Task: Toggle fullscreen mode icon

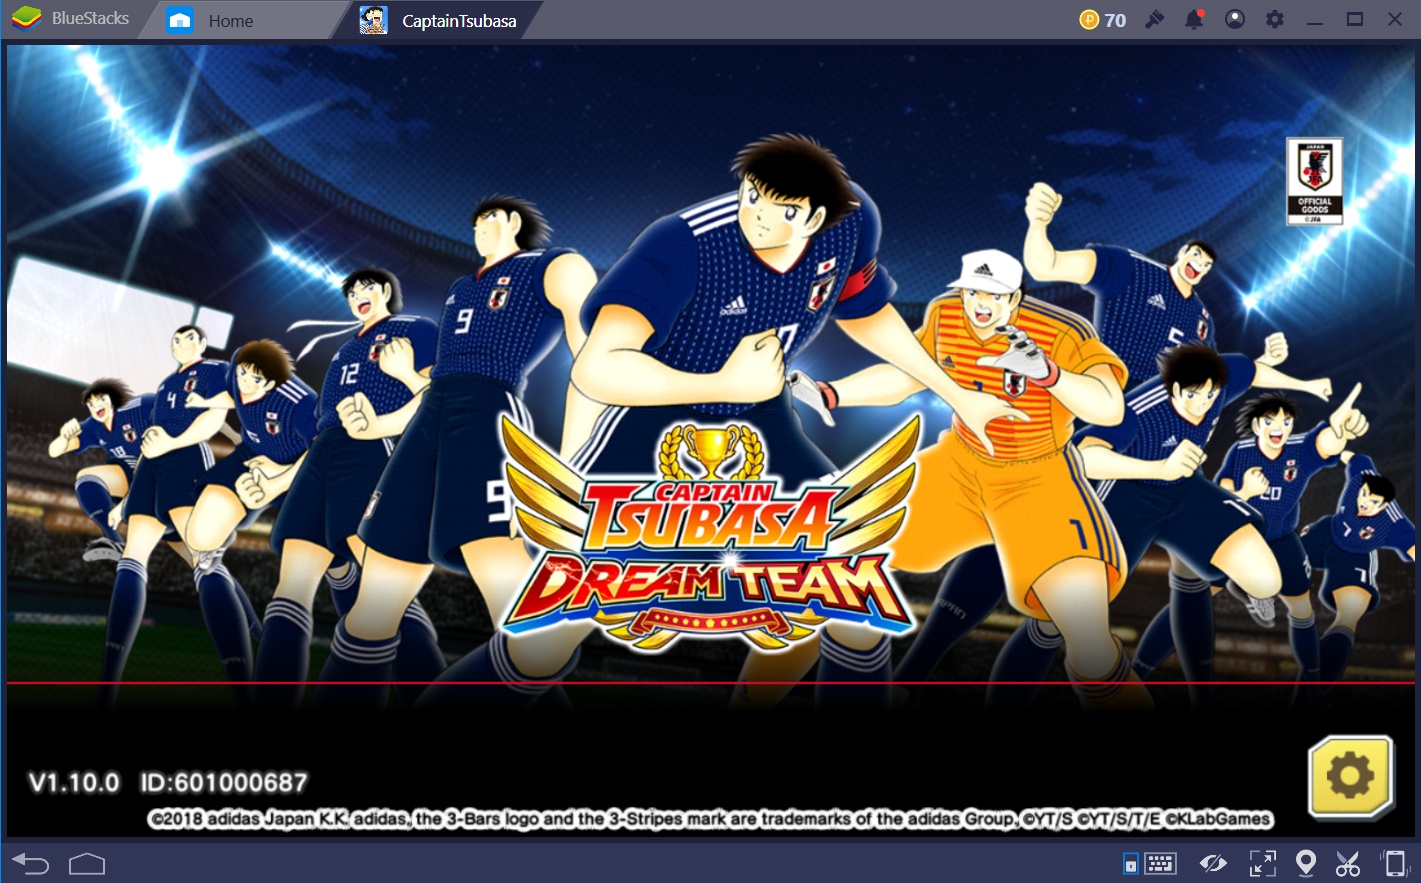Action: click(1262, 863)
